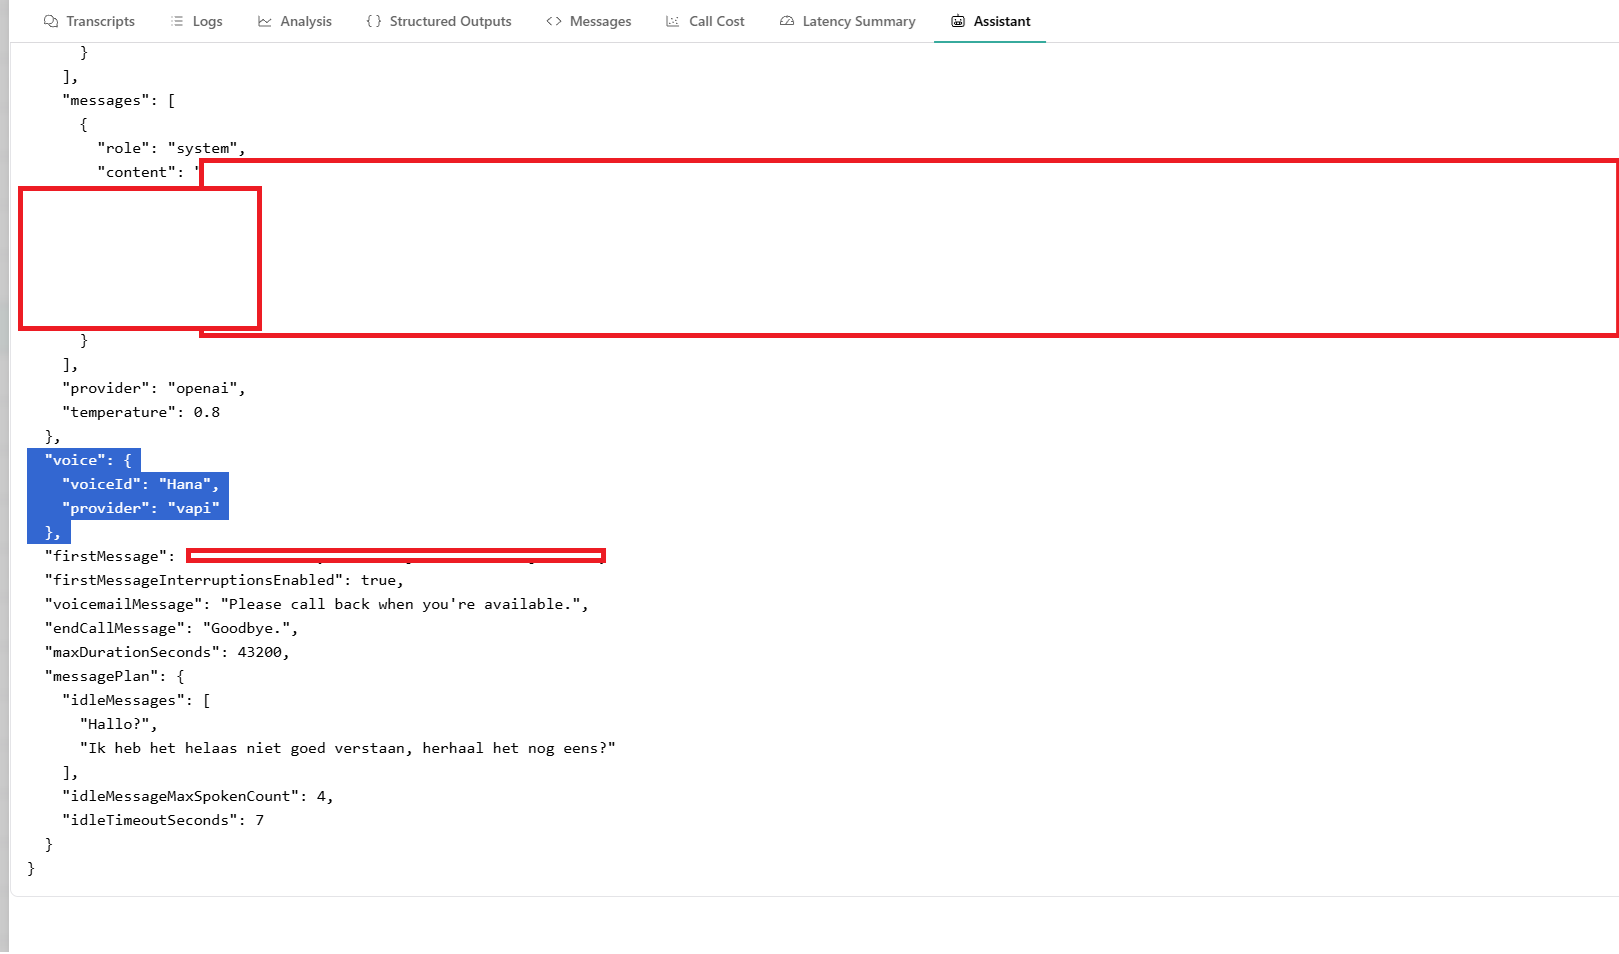
Task: Select the "role": "system" line
Action: (x=171, y=148)
